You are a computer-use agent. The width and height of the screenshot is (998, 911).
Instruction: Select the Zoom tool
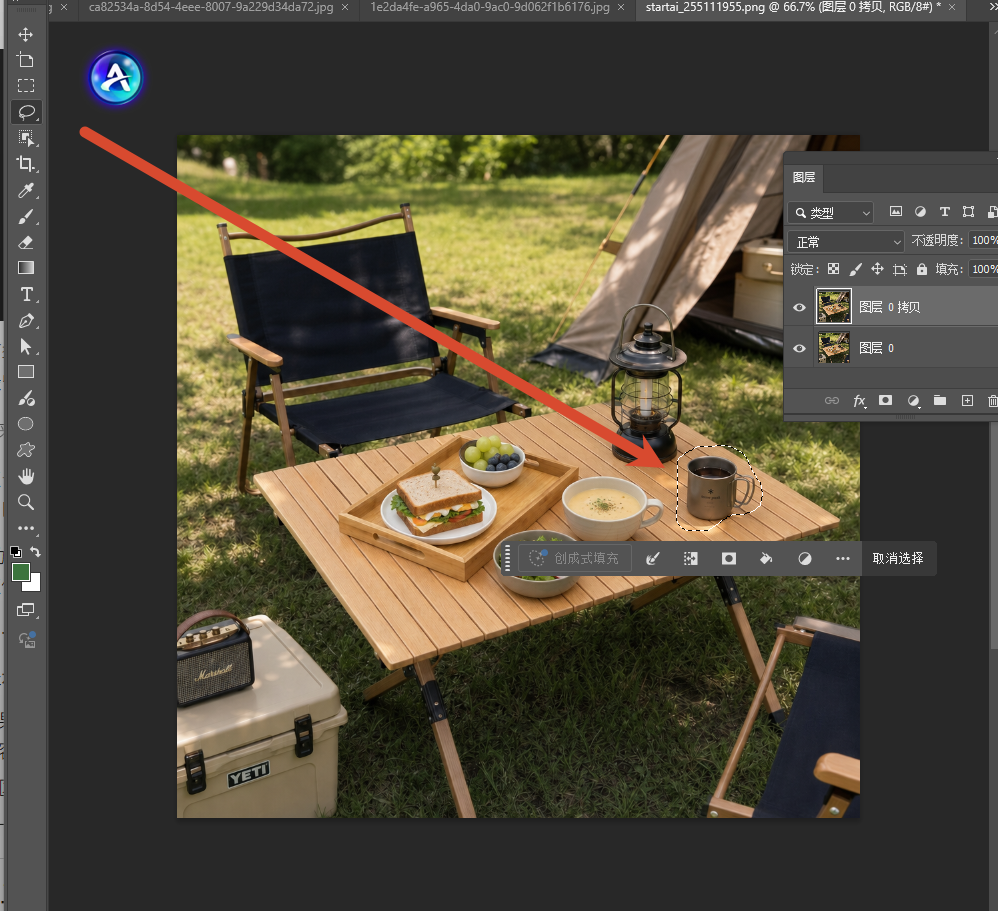25,502
